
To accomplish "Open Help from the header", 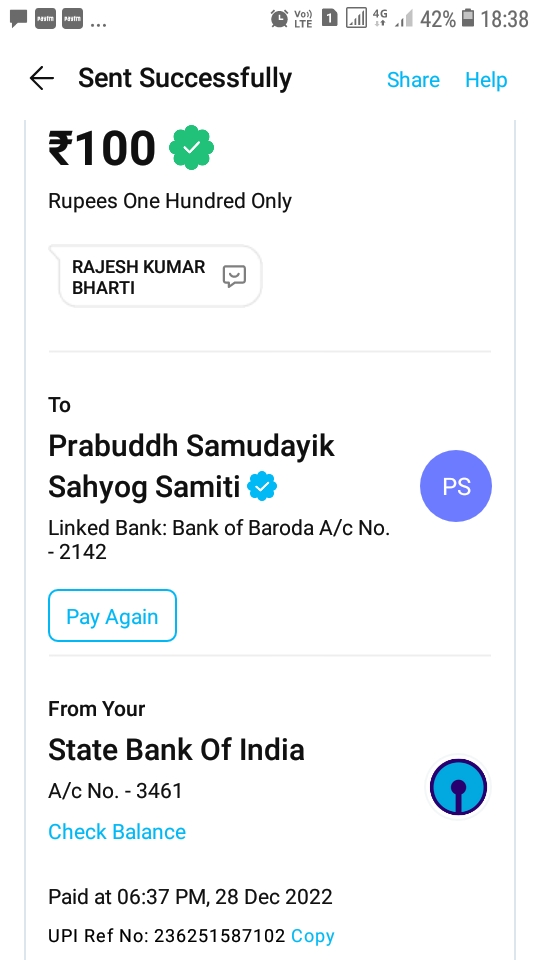I will (486, 80).
